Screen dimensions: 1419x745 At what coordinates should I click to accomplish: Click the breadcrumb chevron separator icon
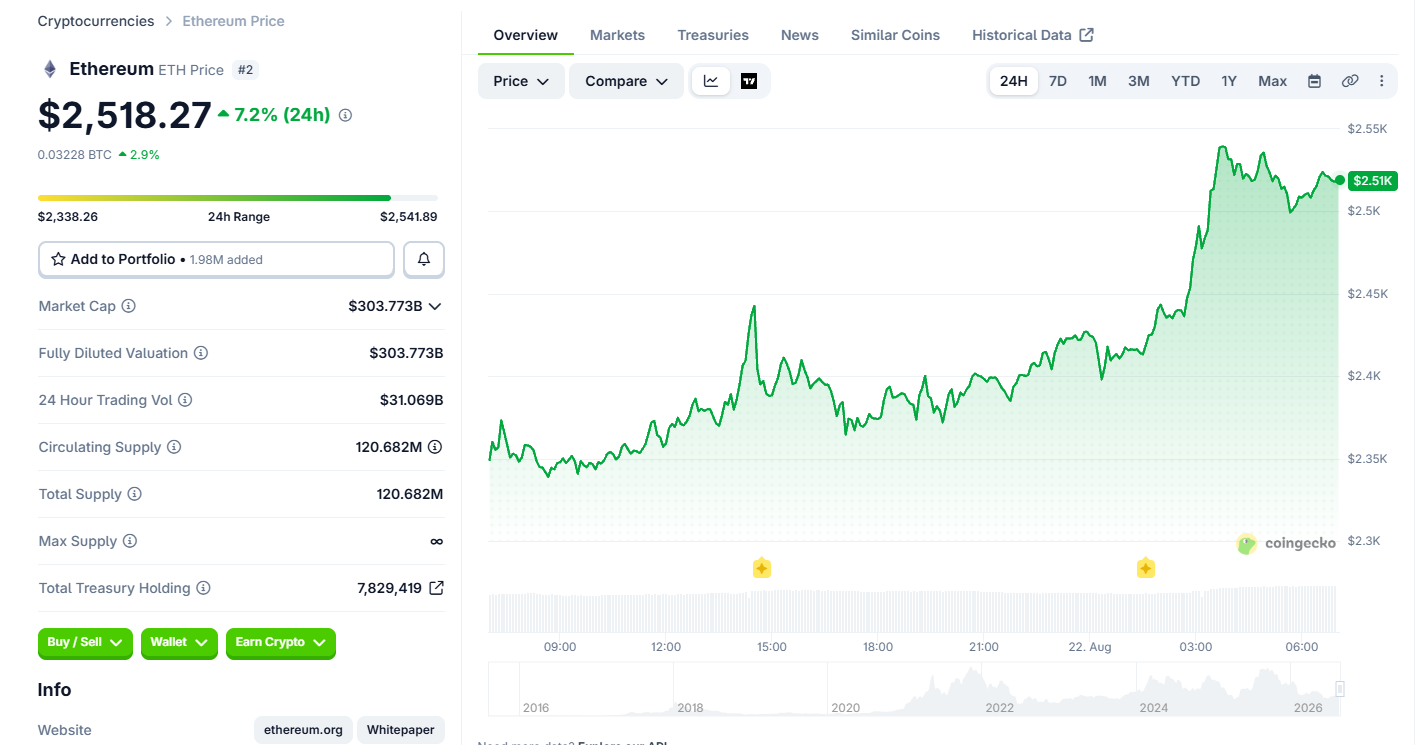point(168,21)
